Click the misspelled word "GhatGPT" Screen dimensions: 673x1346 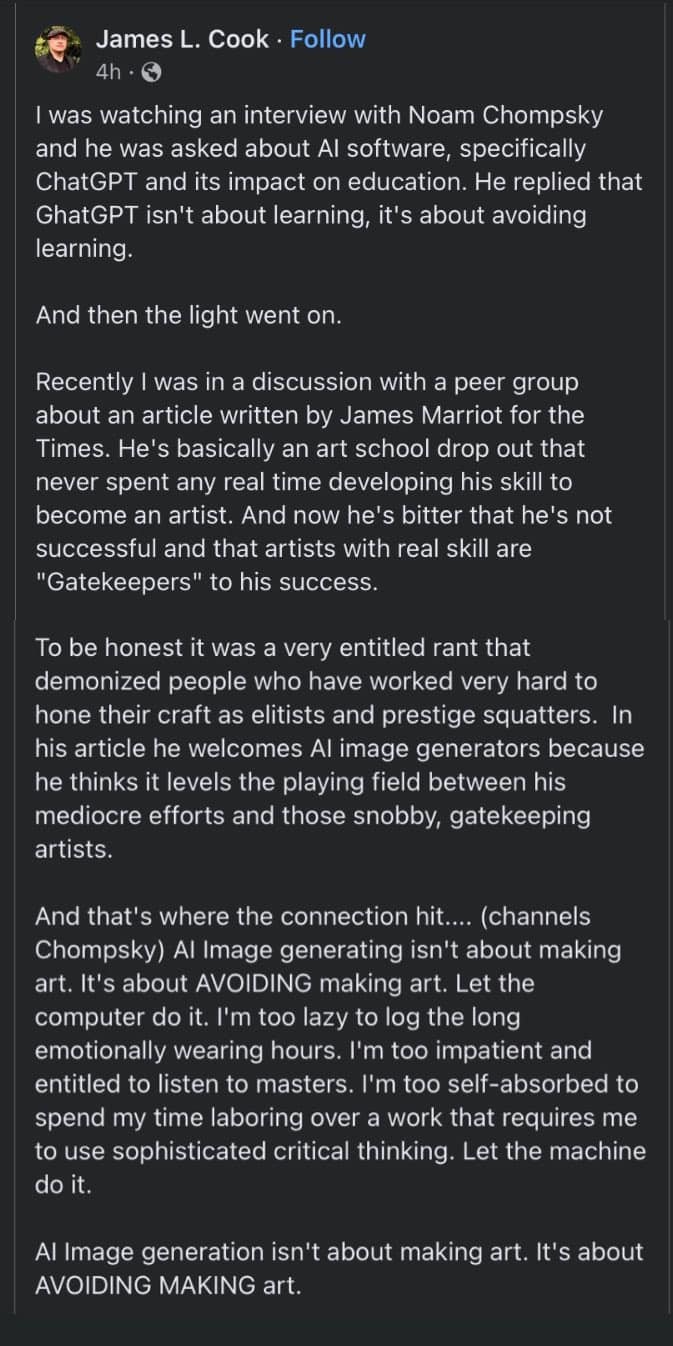tap(94, 216)
